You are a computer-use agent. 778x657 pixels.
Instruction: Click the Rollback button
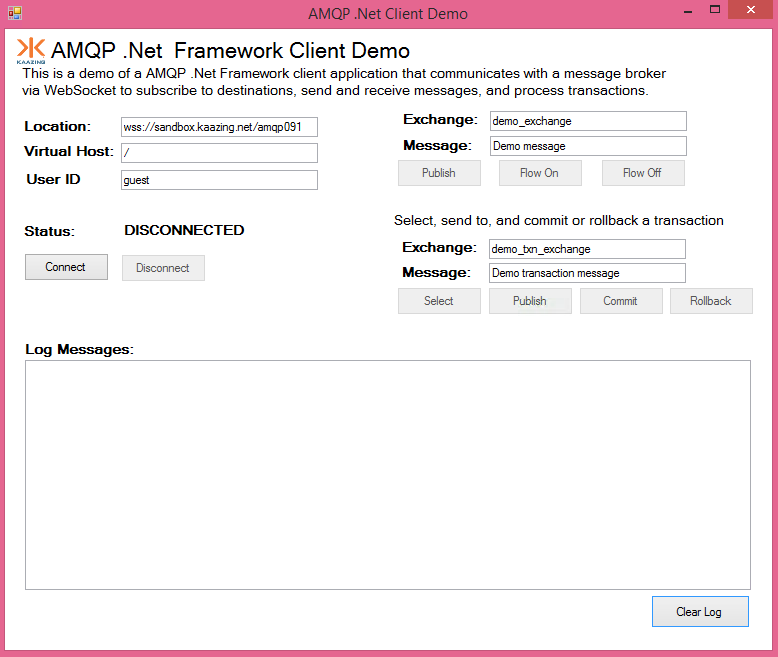711,301
